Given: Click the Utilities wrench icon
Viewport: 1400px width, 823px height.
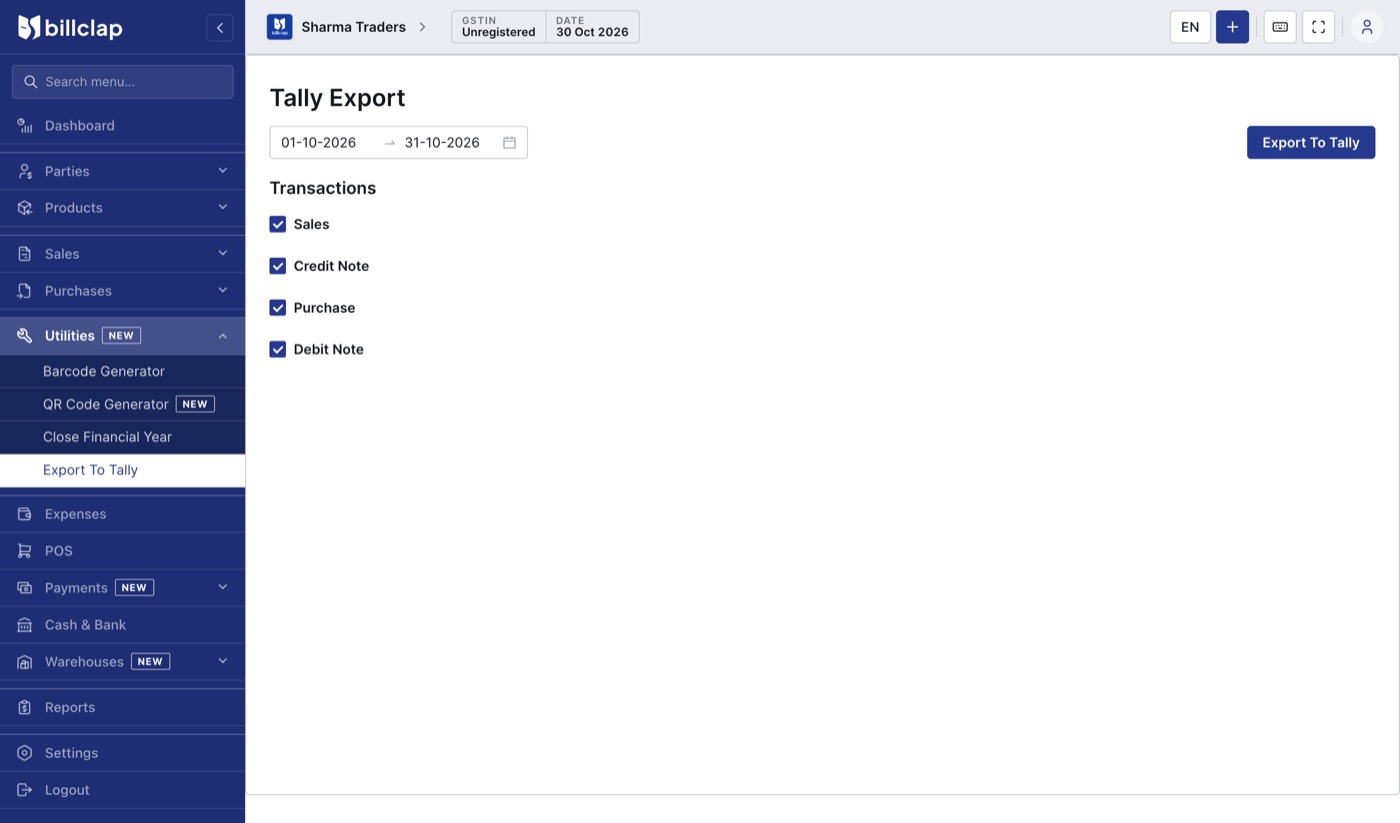Looking at the screenshot, I should point(25,336).
